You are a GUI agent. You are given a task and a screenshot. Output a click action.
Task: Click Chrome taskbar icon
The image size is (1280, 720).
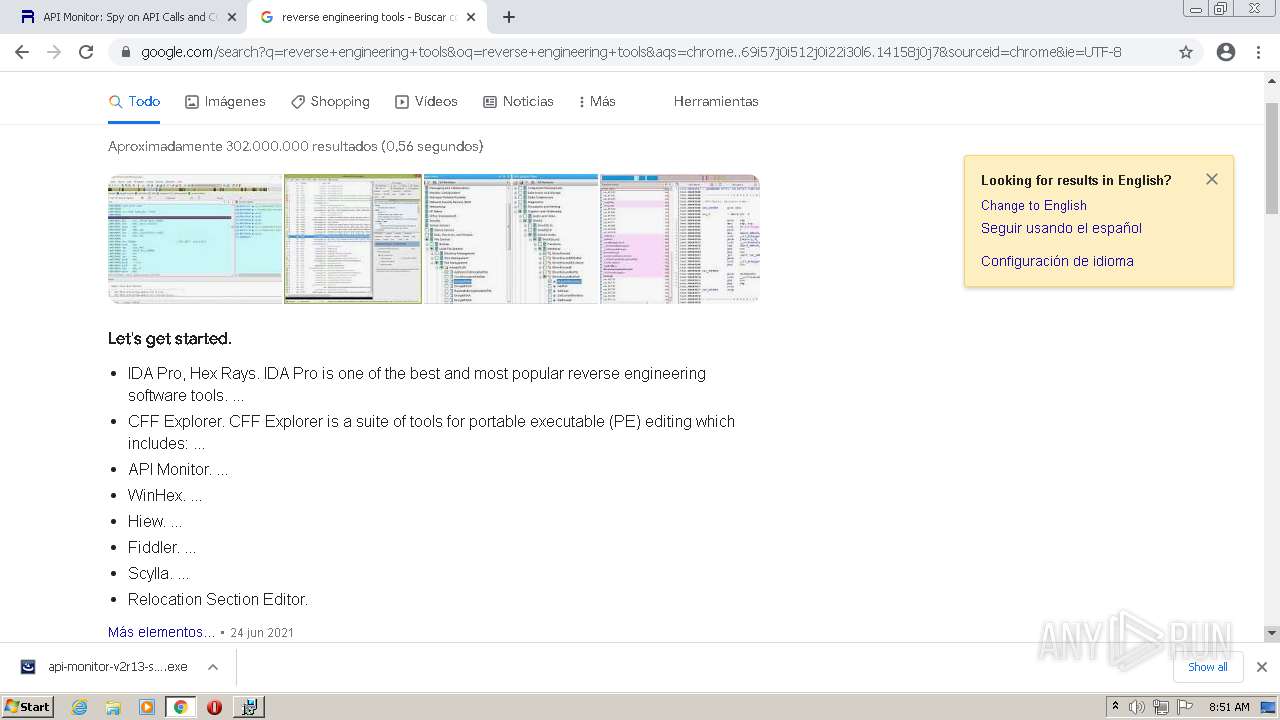[180, 707]
